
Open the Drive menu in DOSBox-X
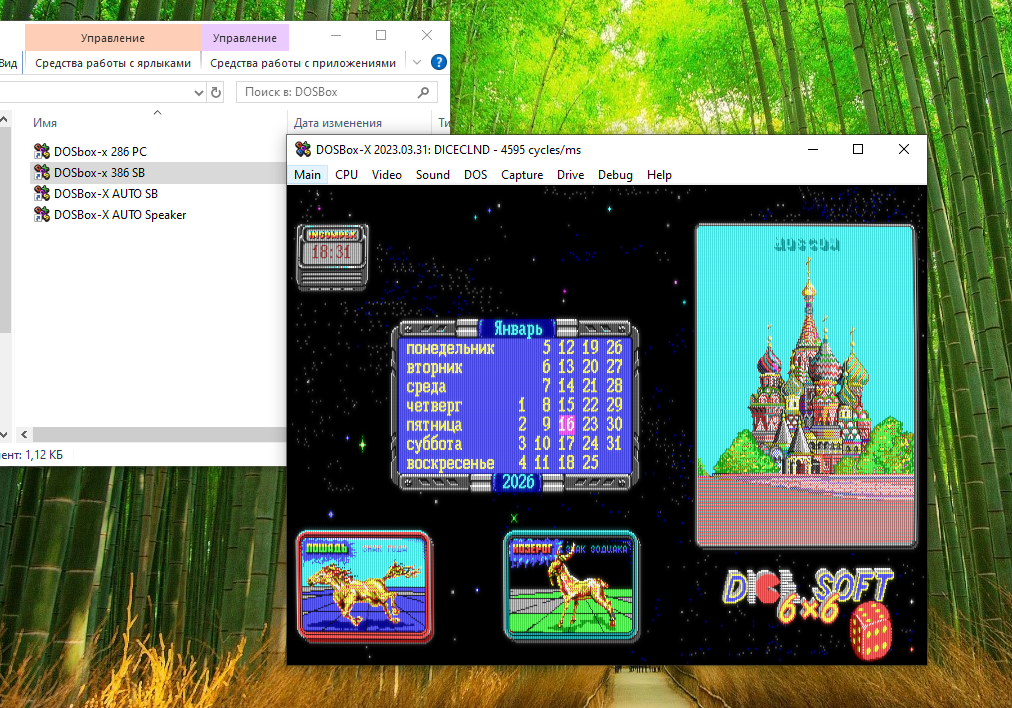pos(571,175)
